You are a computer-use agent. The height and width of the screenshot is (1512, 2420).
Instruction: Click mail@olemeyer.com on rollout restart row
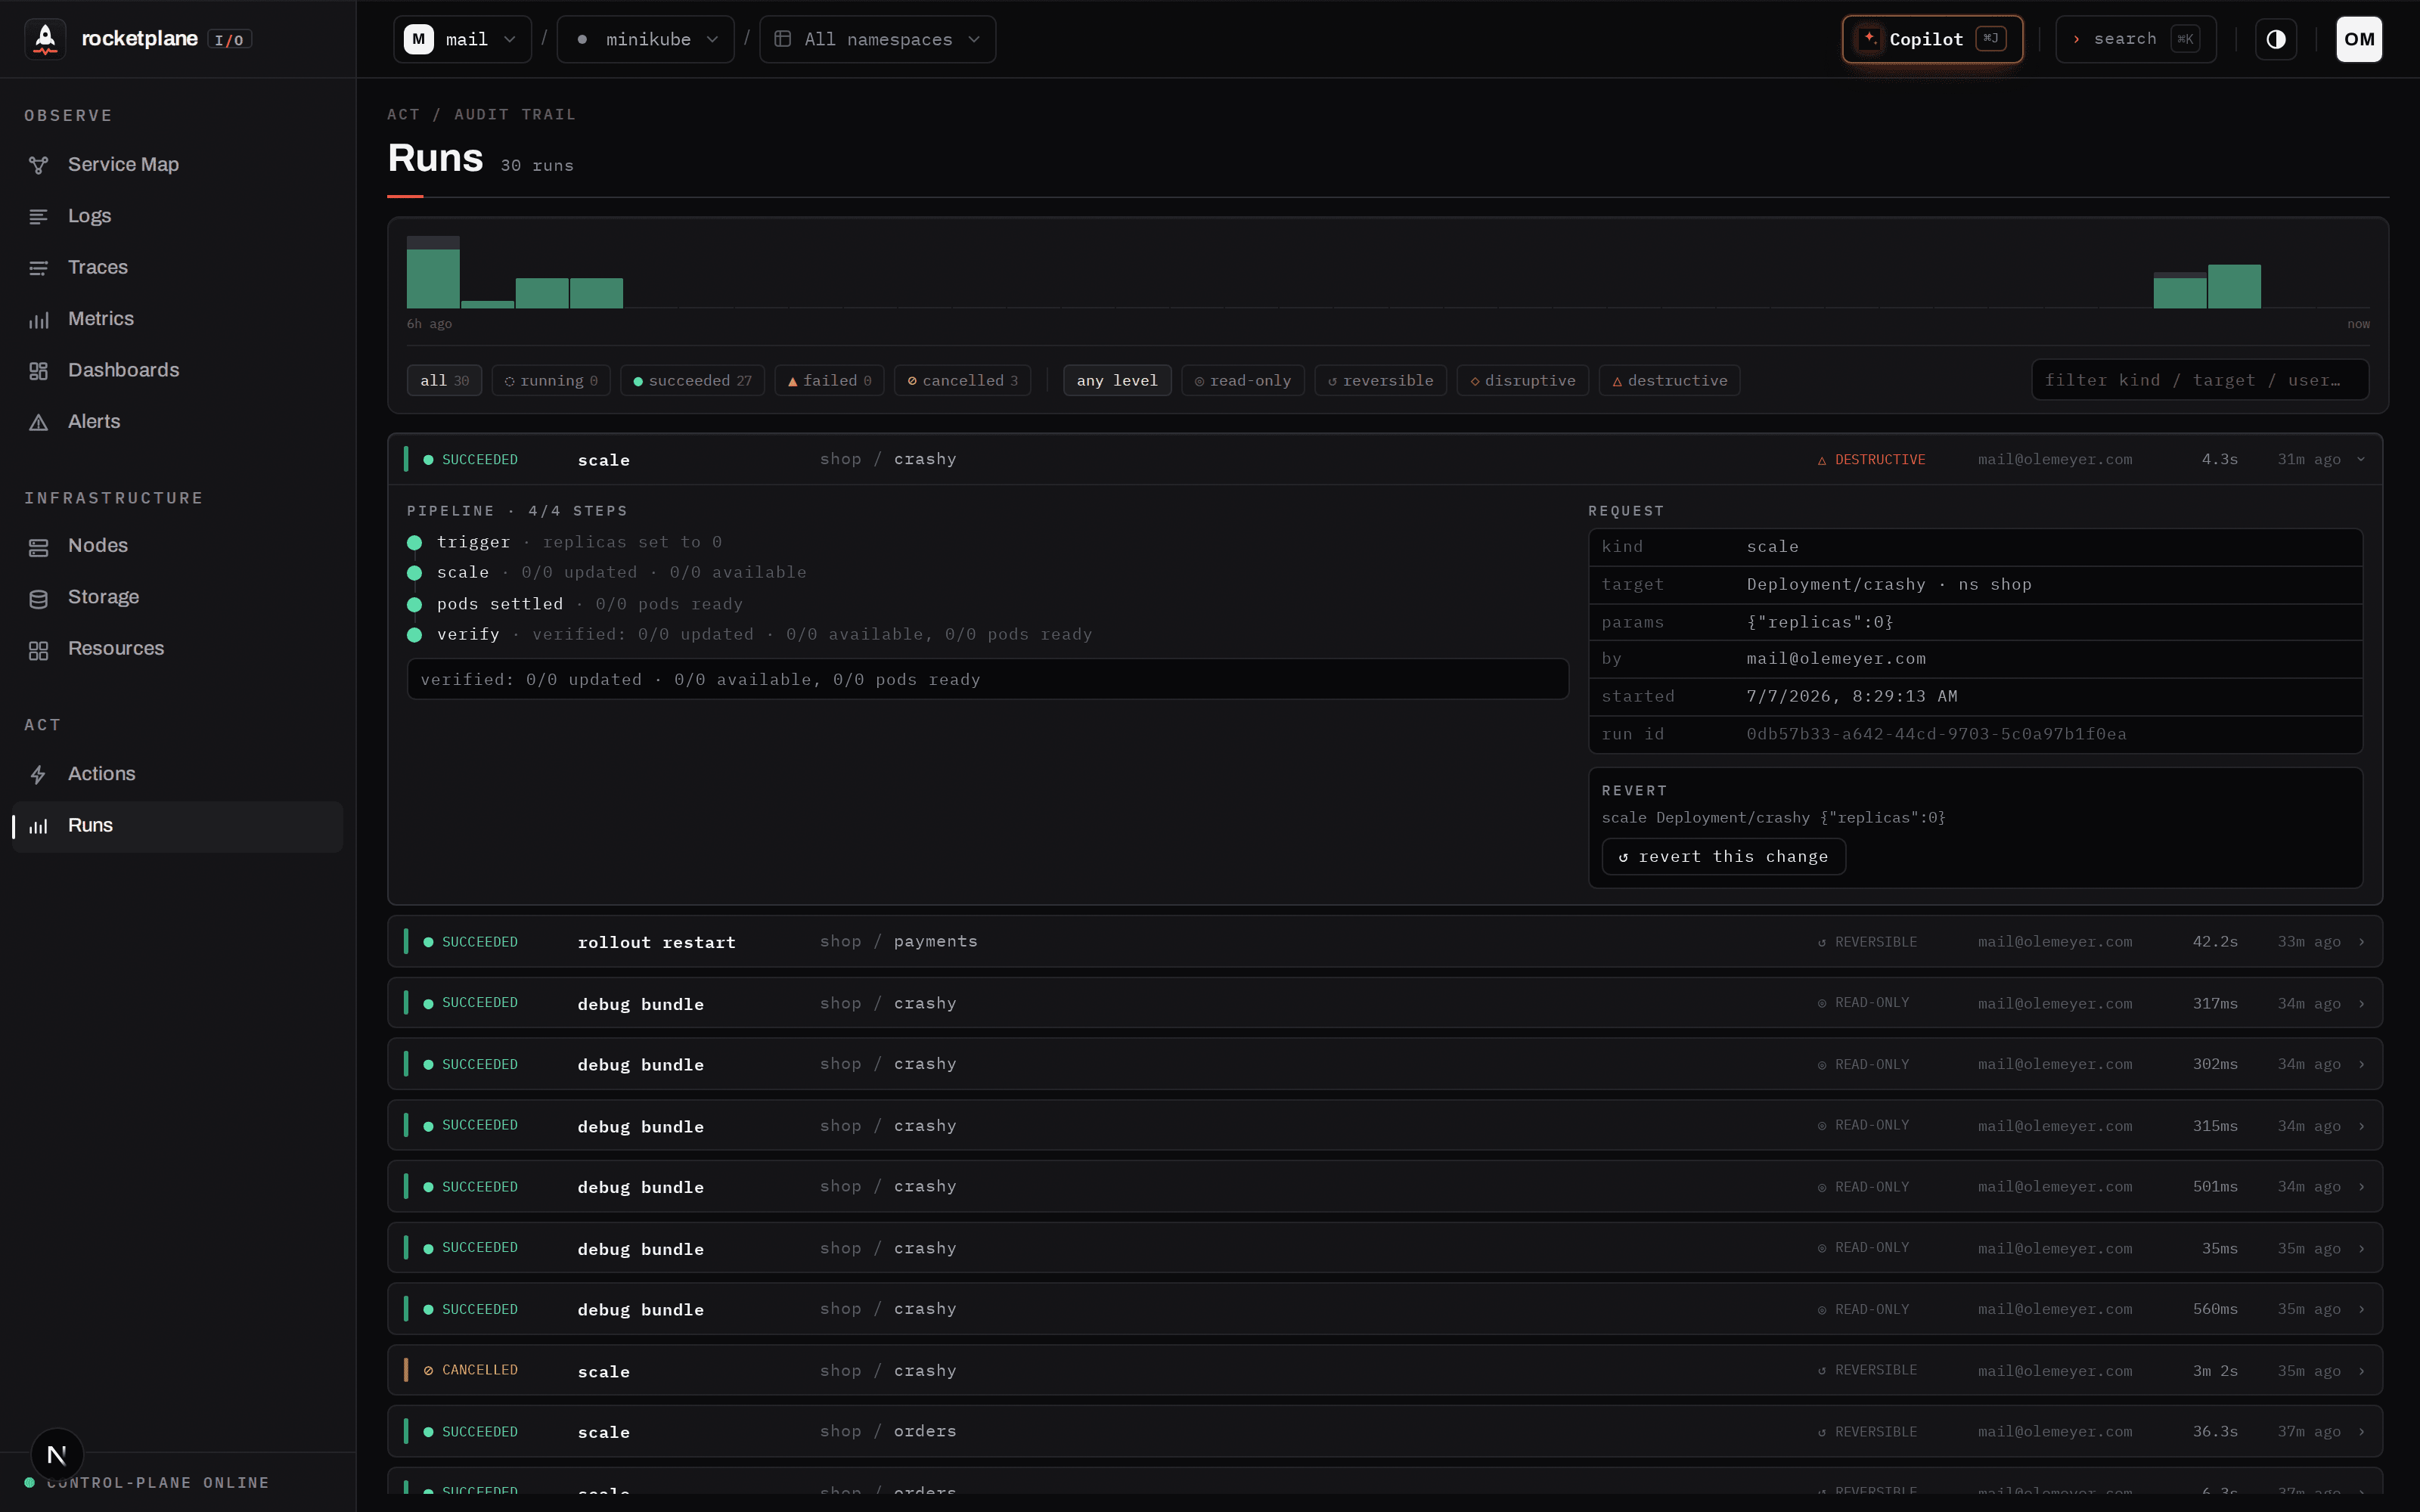2055,942
